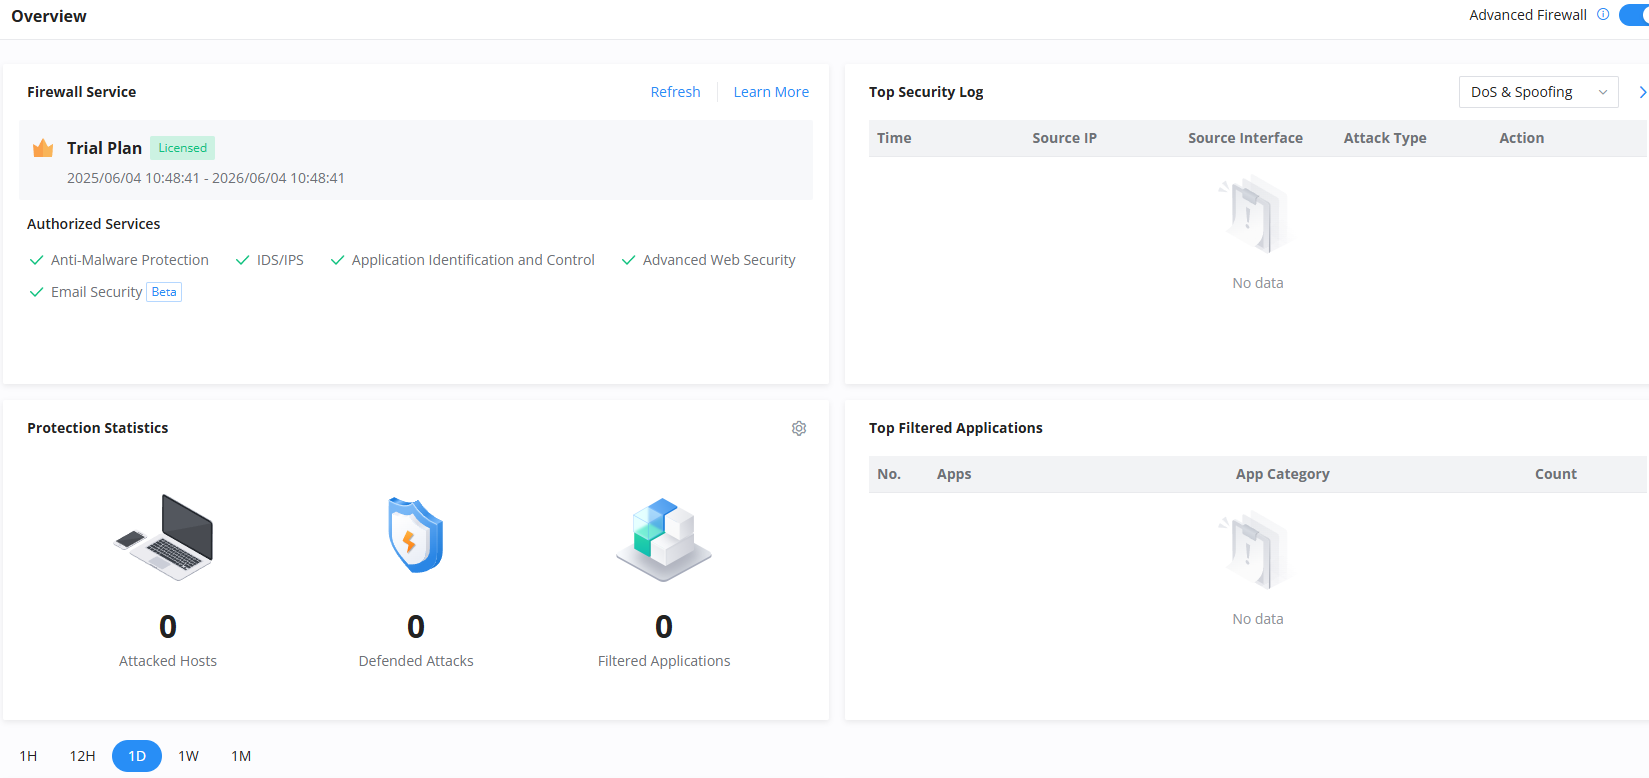This screenshot has height=778, width=1649.
Task: Click the Filtered Applications count value
Action: 664,627
